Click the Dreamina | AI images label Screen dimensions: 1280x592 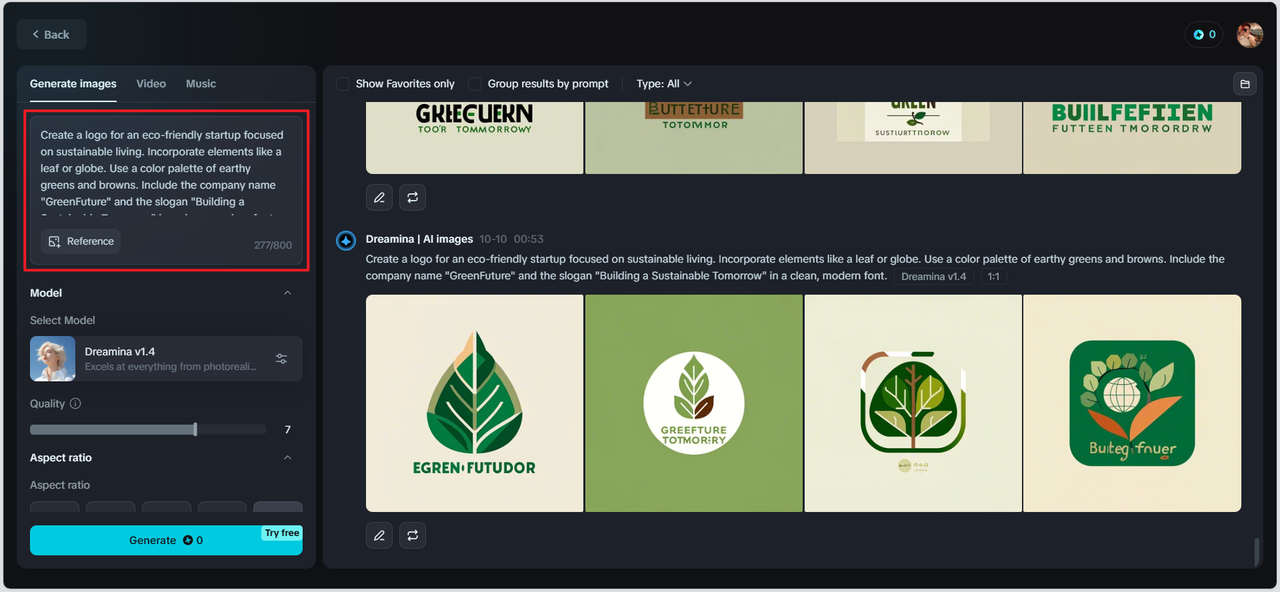[419, 239]
